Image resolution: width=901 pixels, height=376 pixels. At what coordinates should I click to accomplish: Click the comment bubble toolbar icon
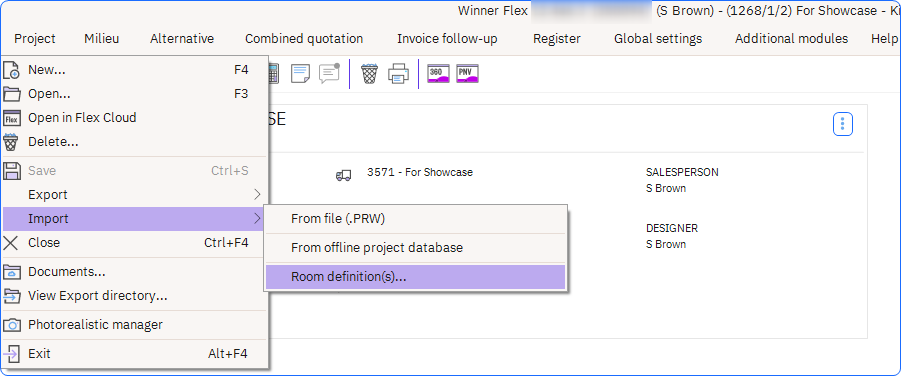point(329,74)
